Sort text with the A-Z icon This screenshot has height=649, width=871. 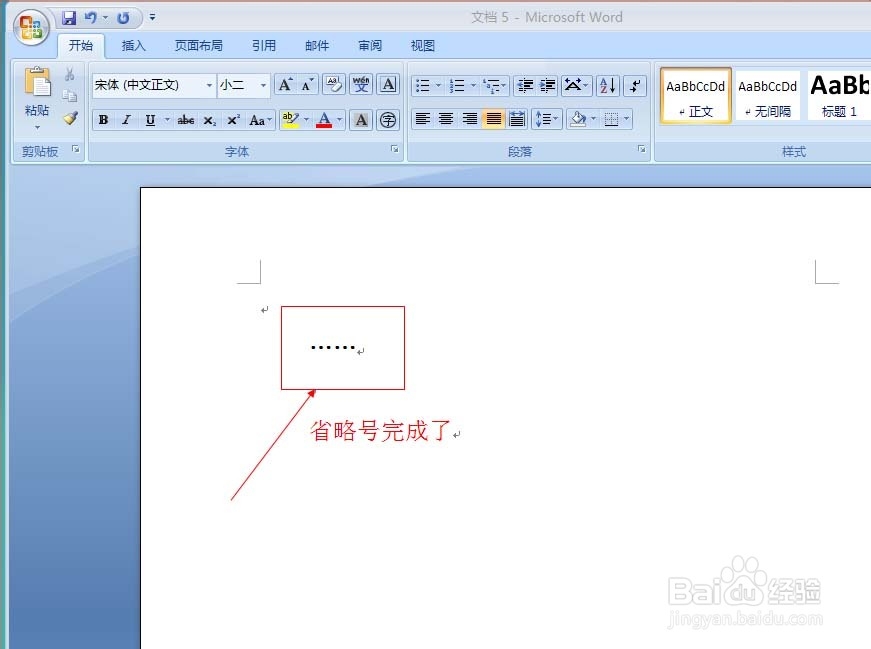tap(608, 85)
